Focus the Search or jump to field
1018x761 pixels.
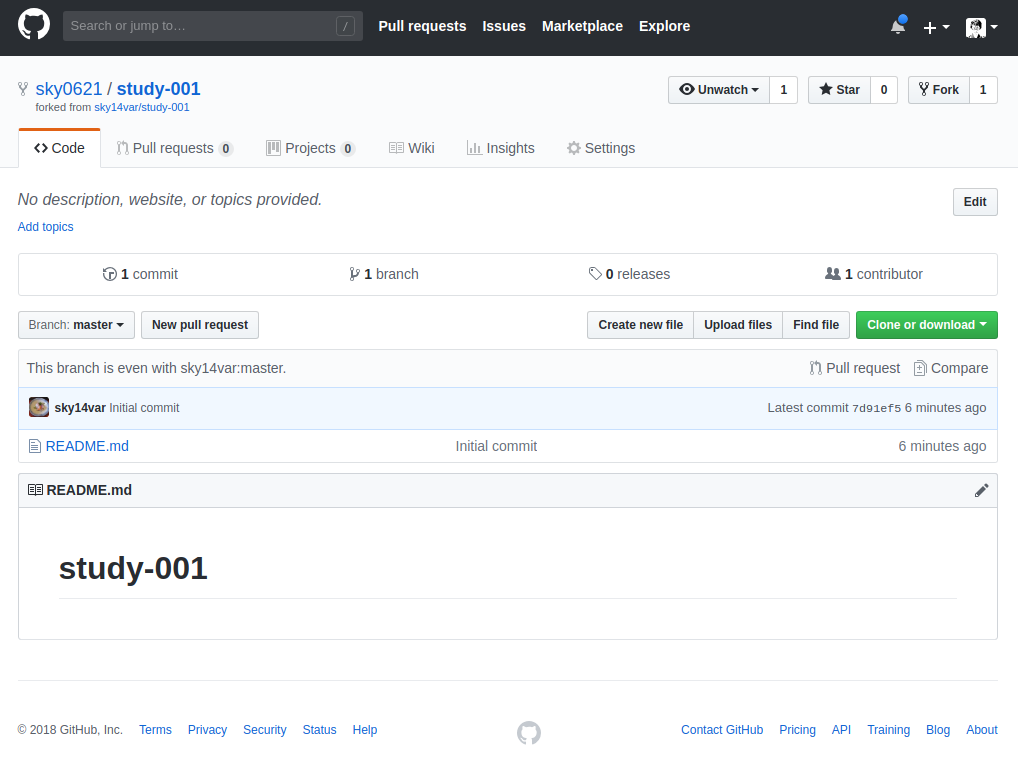[x=212, y=26]
